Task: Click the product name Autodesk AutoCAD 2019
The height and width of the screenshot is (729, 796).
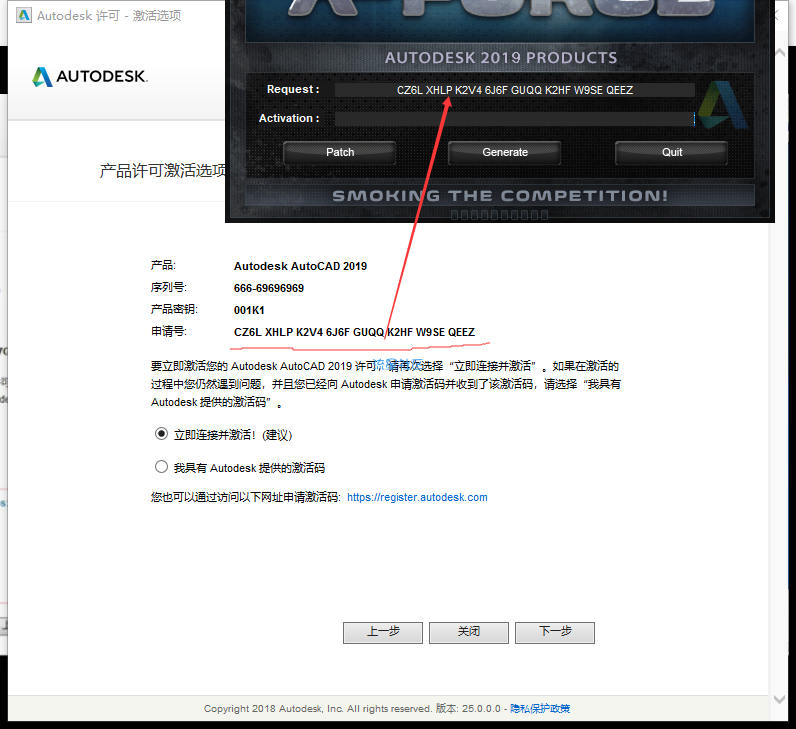Action: click(300, 266)
